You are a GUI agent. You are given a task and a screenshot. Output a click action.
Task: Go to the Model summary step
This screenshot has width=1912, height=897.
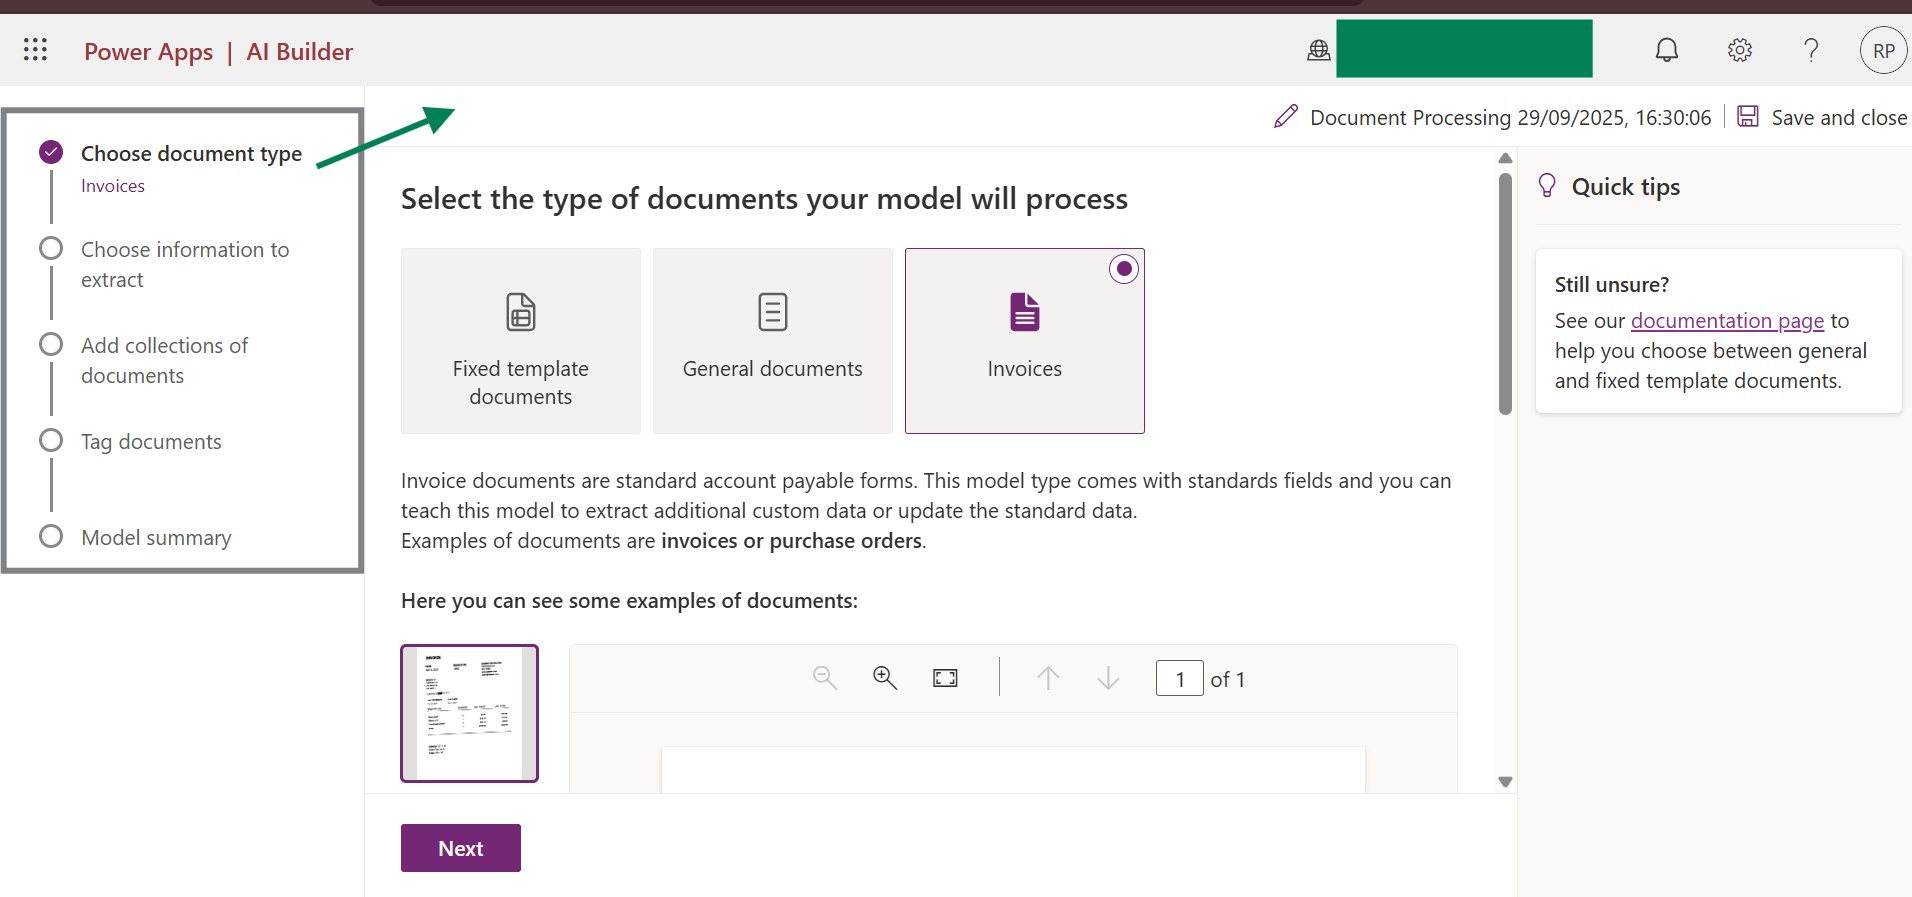click(x=156, y=538)
